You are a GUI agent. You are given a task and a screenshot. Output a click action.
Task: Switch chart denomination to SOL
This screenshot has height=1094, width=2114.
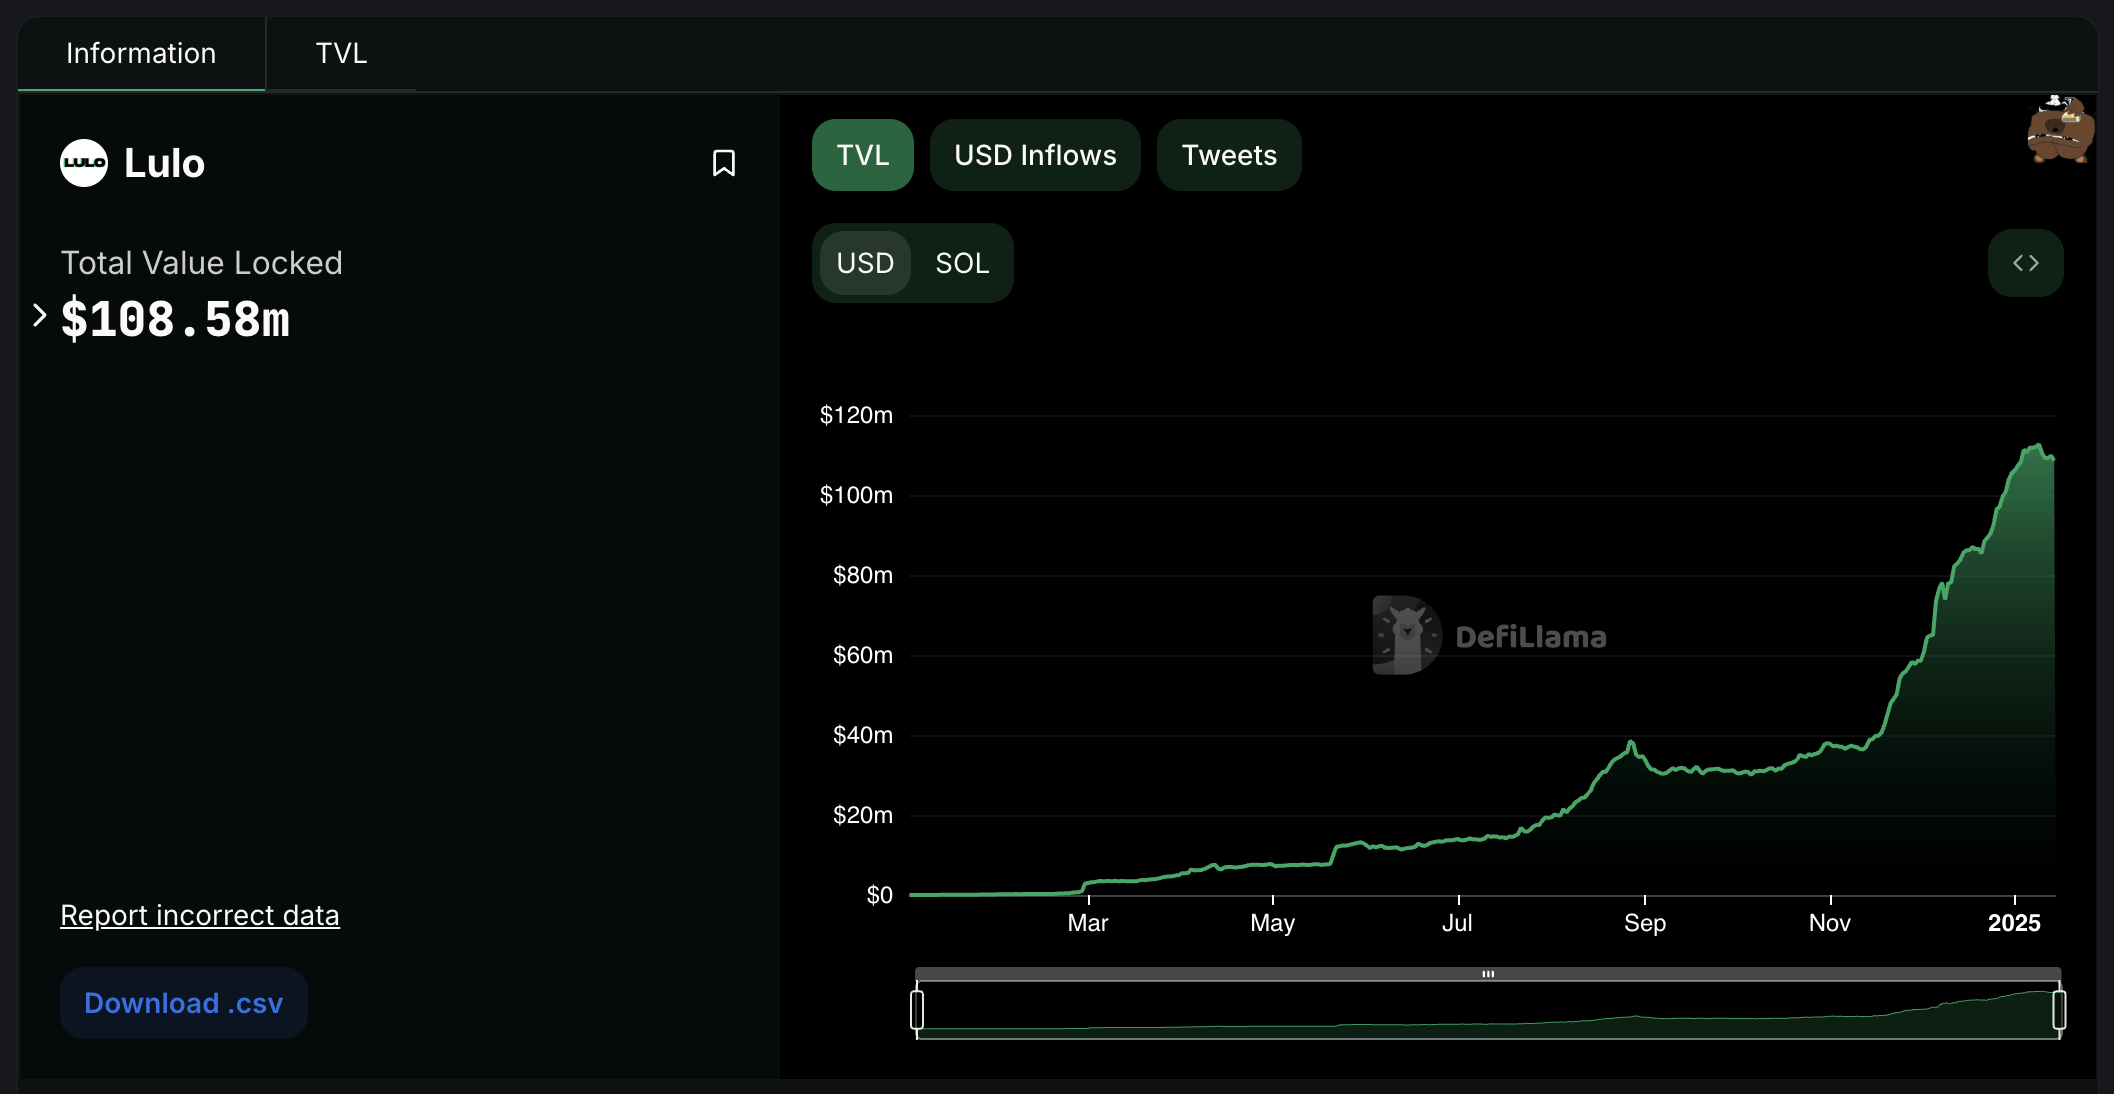(962, 263)
